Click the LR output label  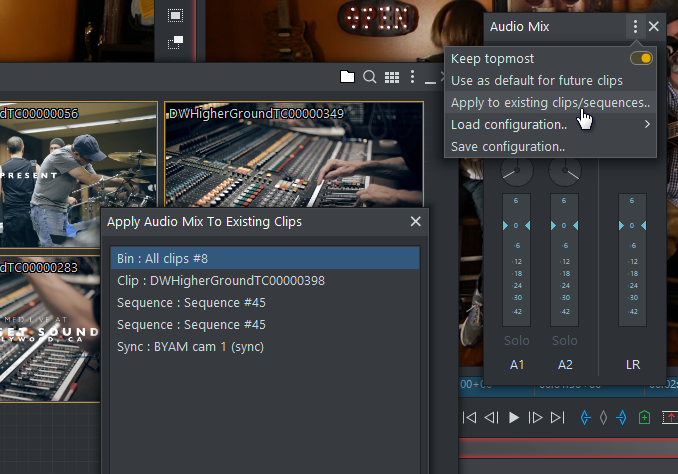tap(633, 365)
